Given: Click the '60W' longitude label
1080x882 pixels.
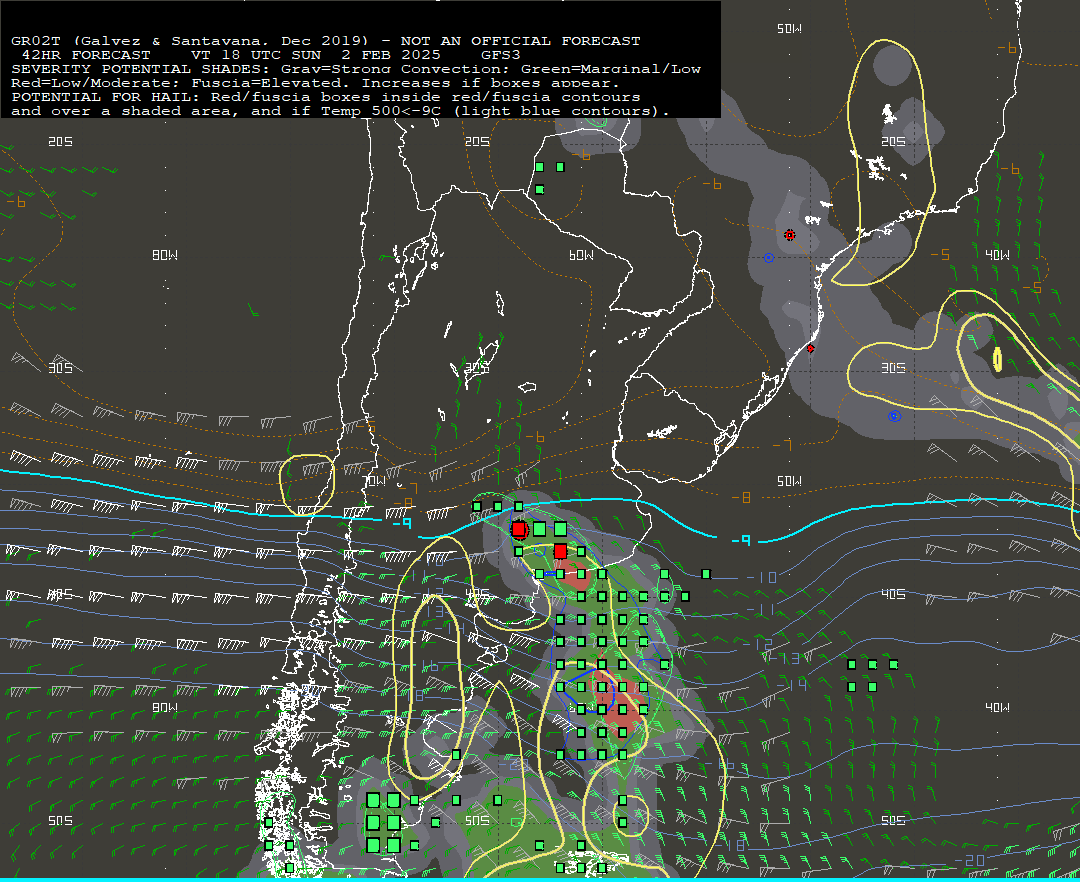Looking at the screenshot, I should pos(581,255).
